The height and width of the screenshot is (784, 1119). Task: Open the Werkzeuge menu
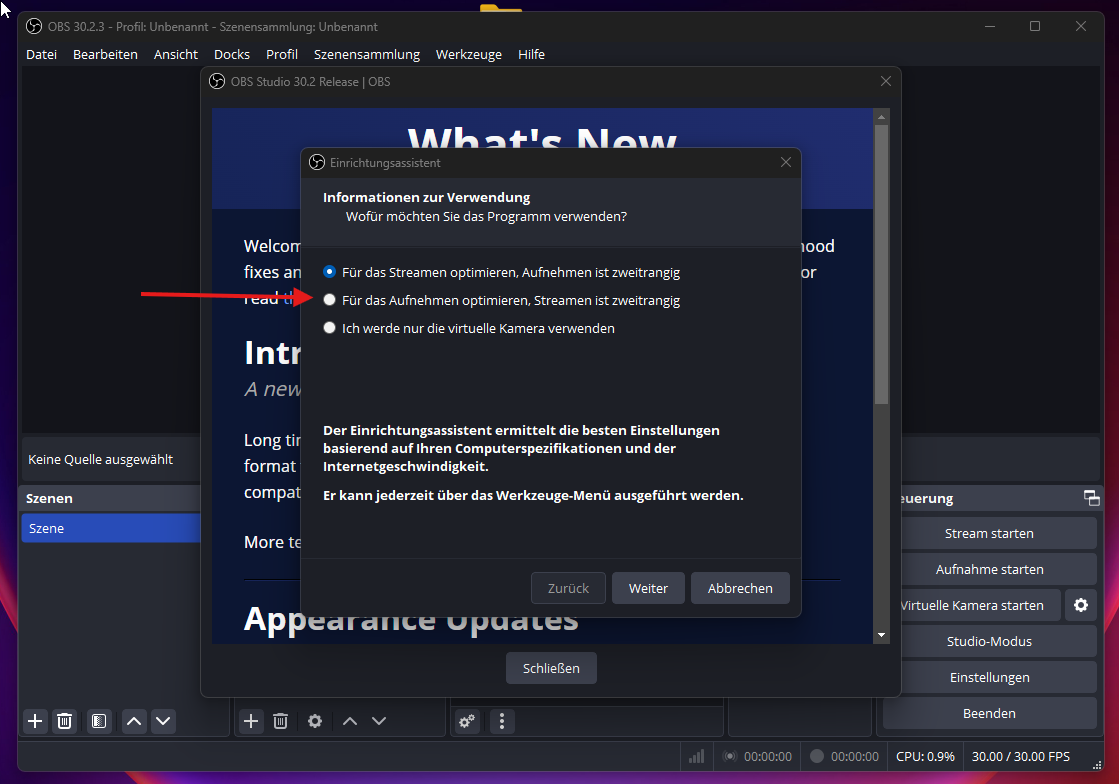click(x=469, y=54)
